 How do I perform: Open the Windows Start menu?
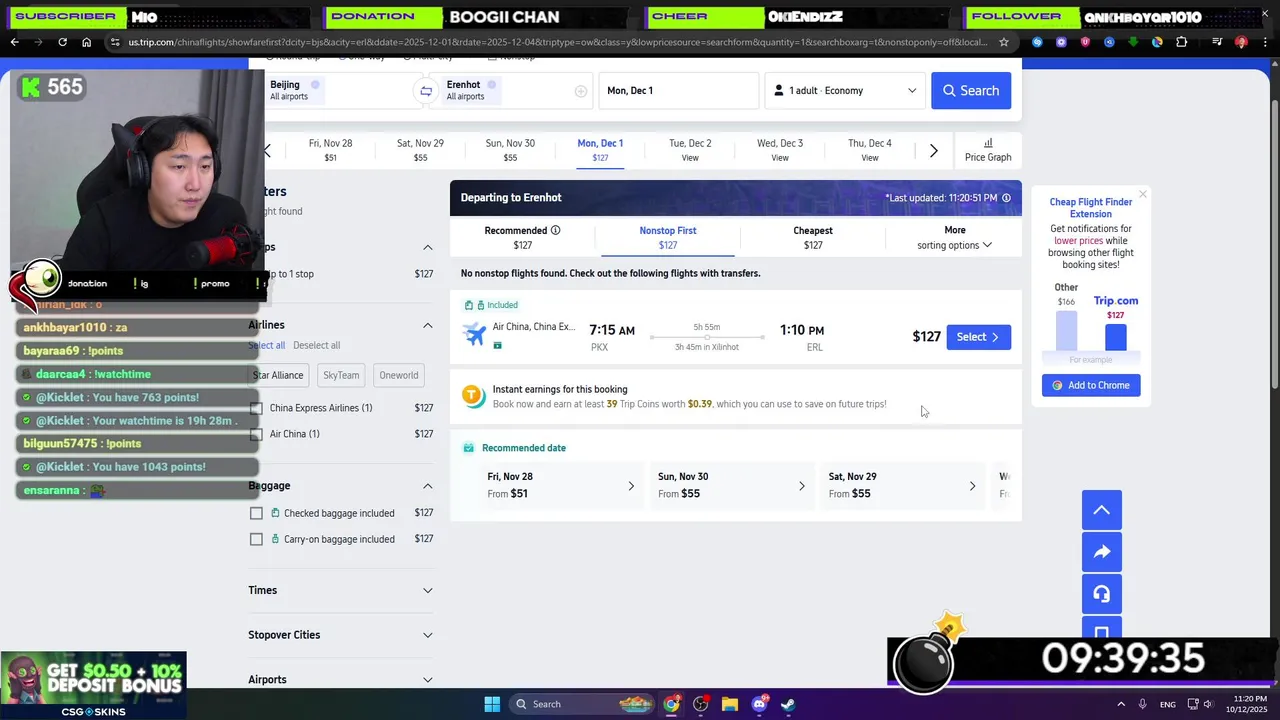492,704
